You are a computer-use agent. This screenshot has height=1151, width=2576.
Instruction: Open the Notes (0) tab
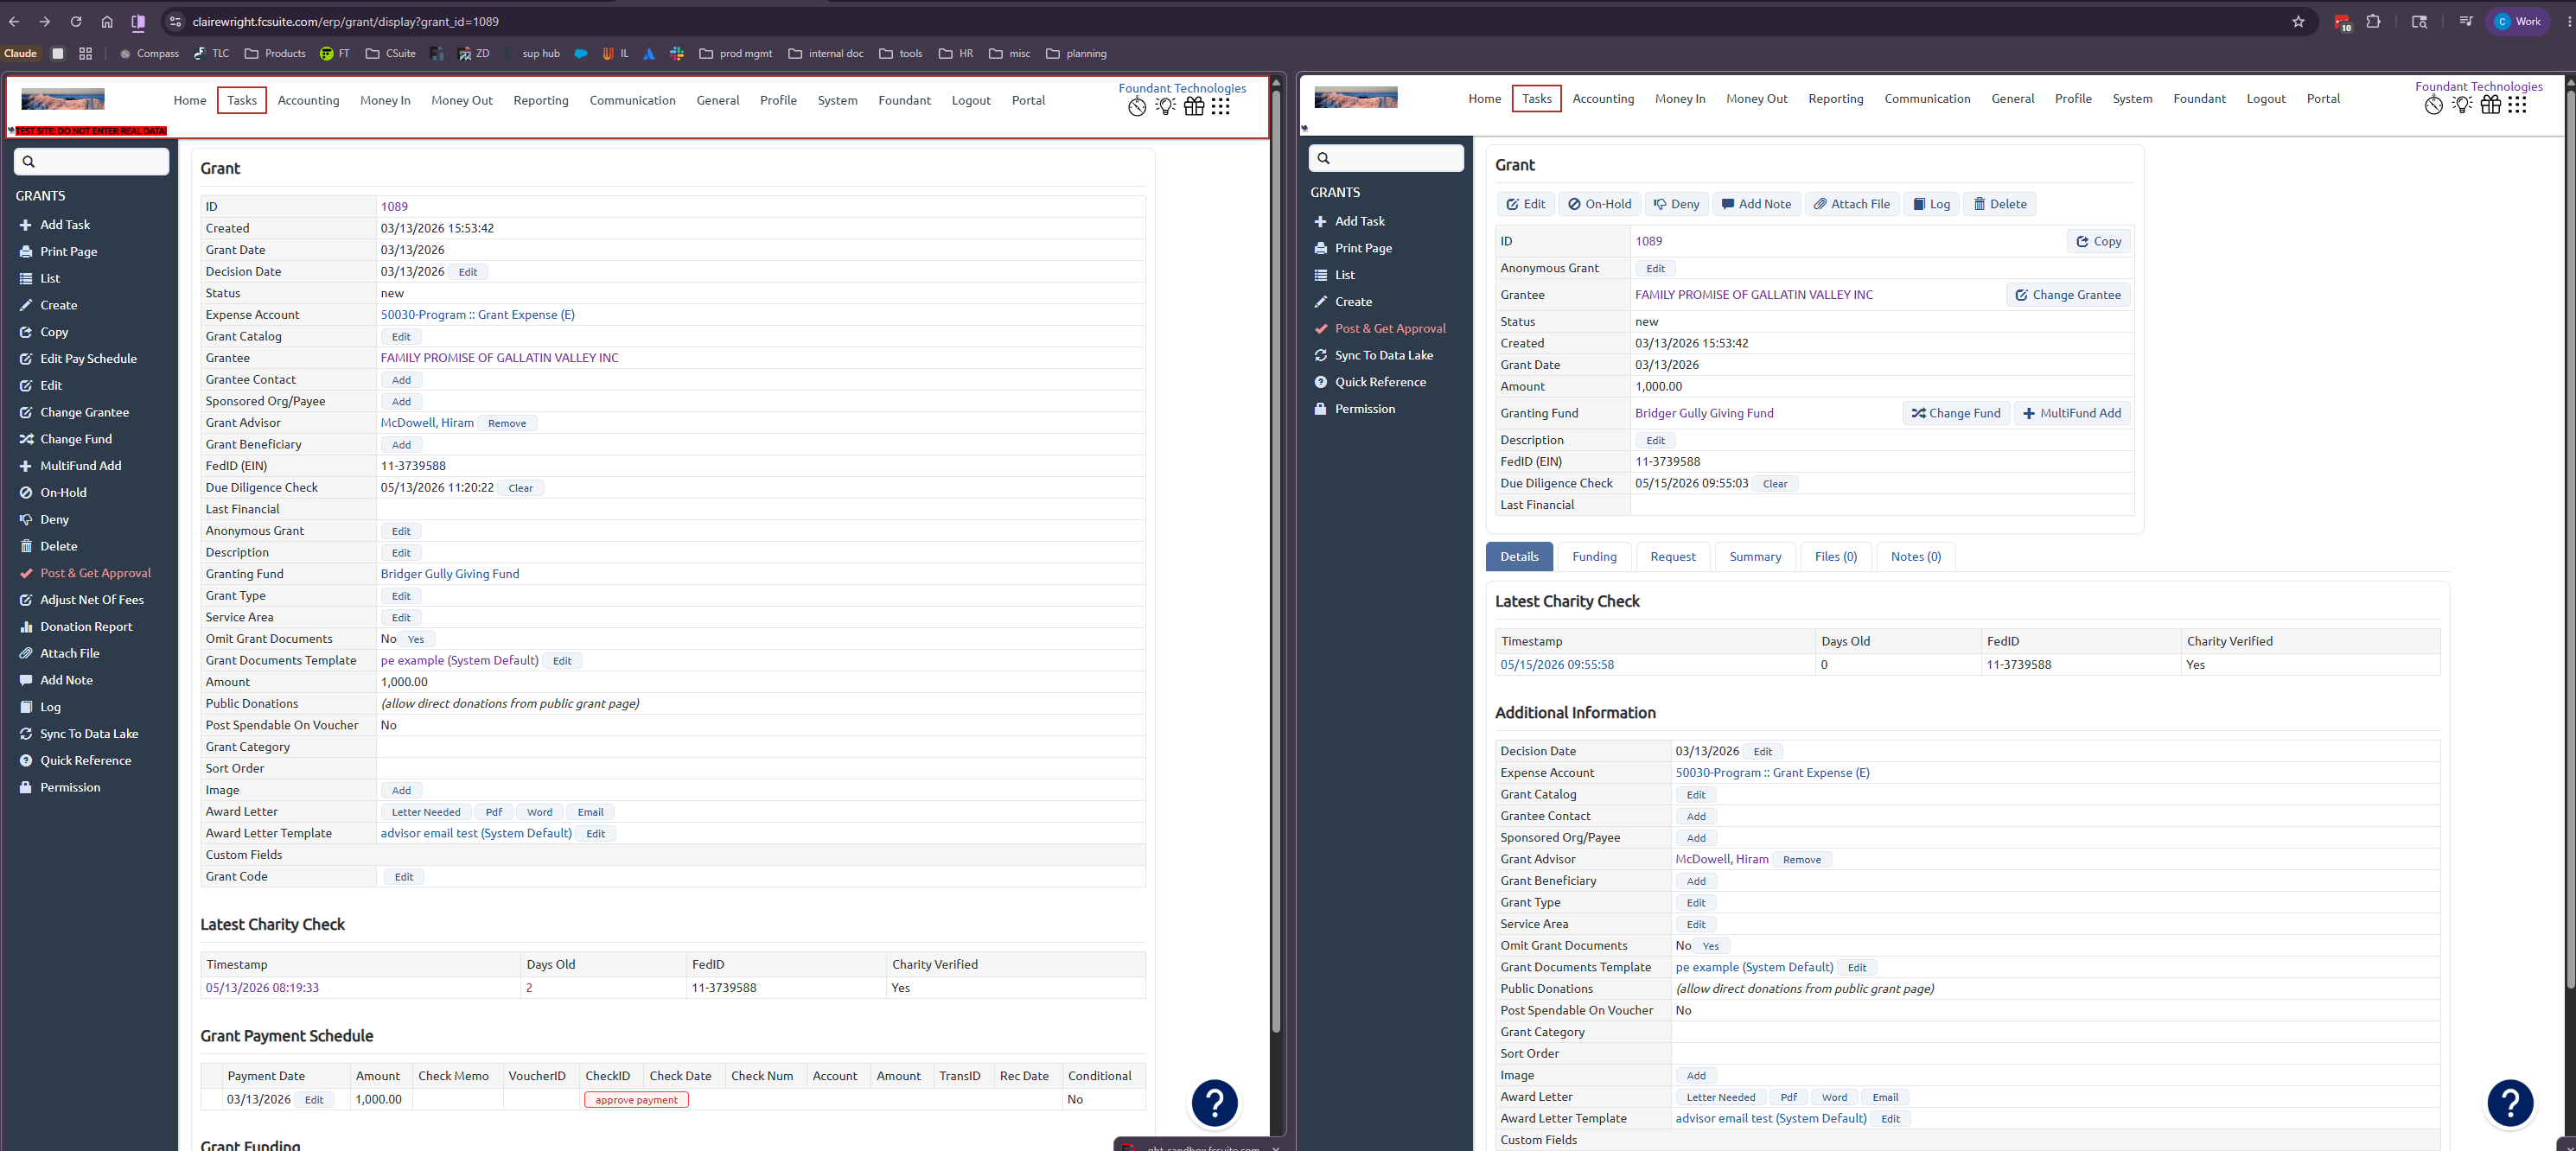(1915, 557)
